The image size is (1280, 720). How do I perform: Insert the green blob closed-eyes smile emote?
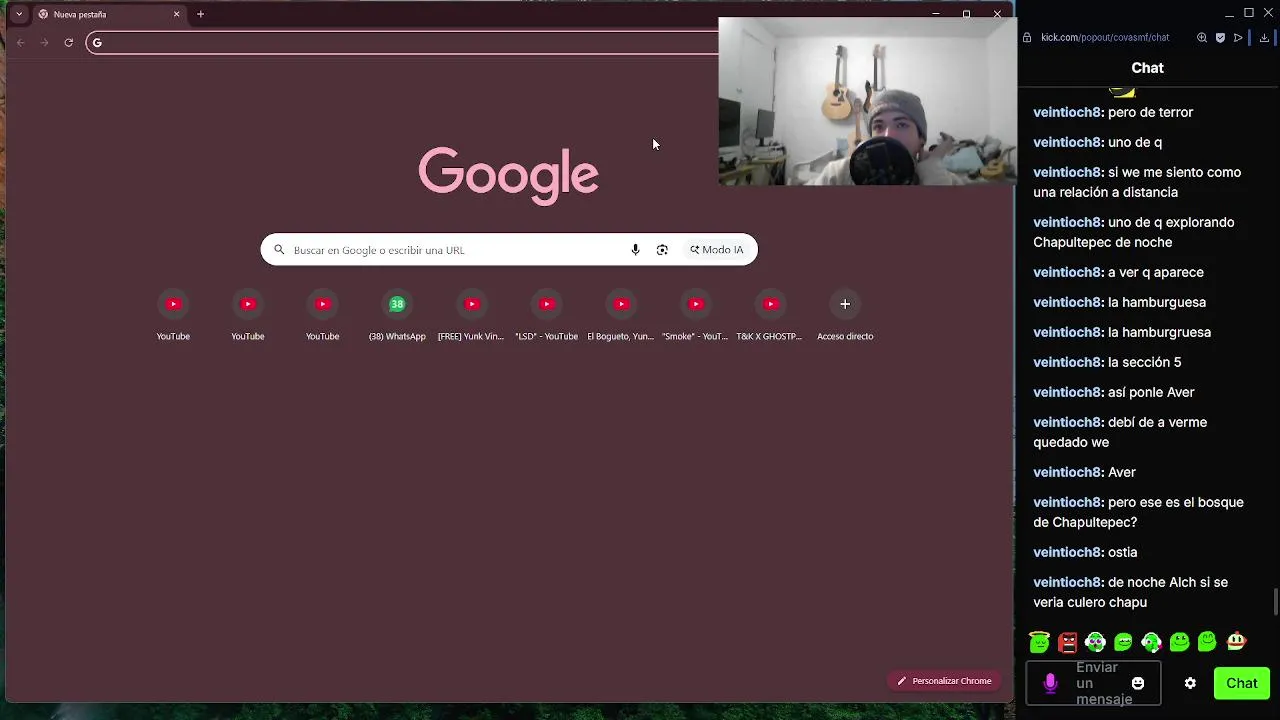pos(1207,642)
